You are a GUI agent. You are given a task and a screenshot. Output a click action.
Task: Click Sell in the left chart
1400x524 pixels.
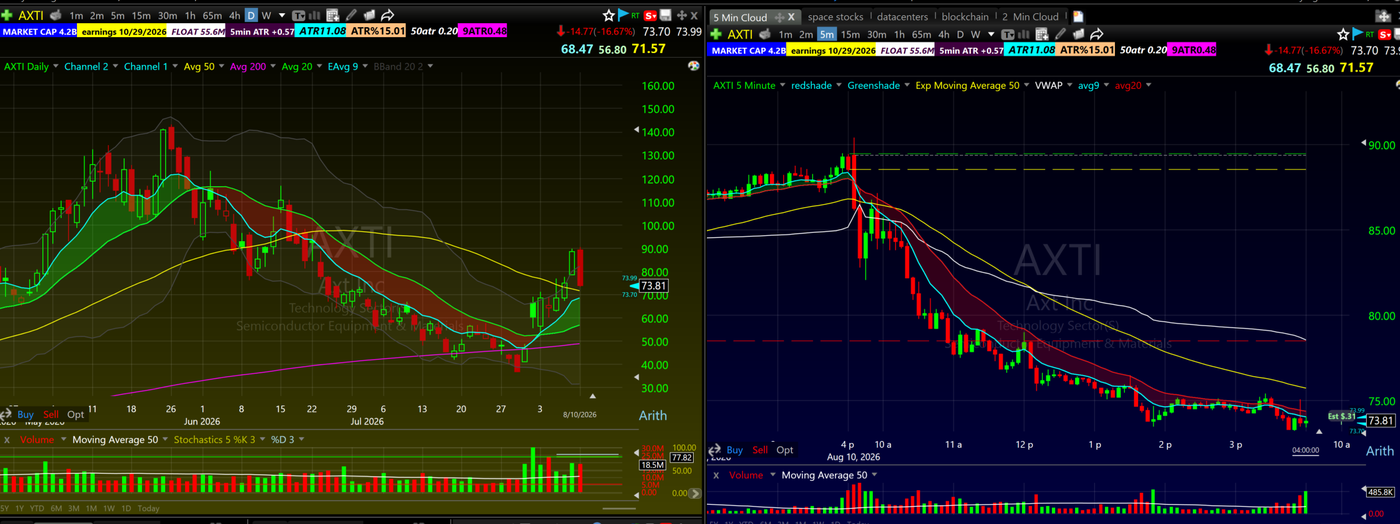click(x=51, y=414)
